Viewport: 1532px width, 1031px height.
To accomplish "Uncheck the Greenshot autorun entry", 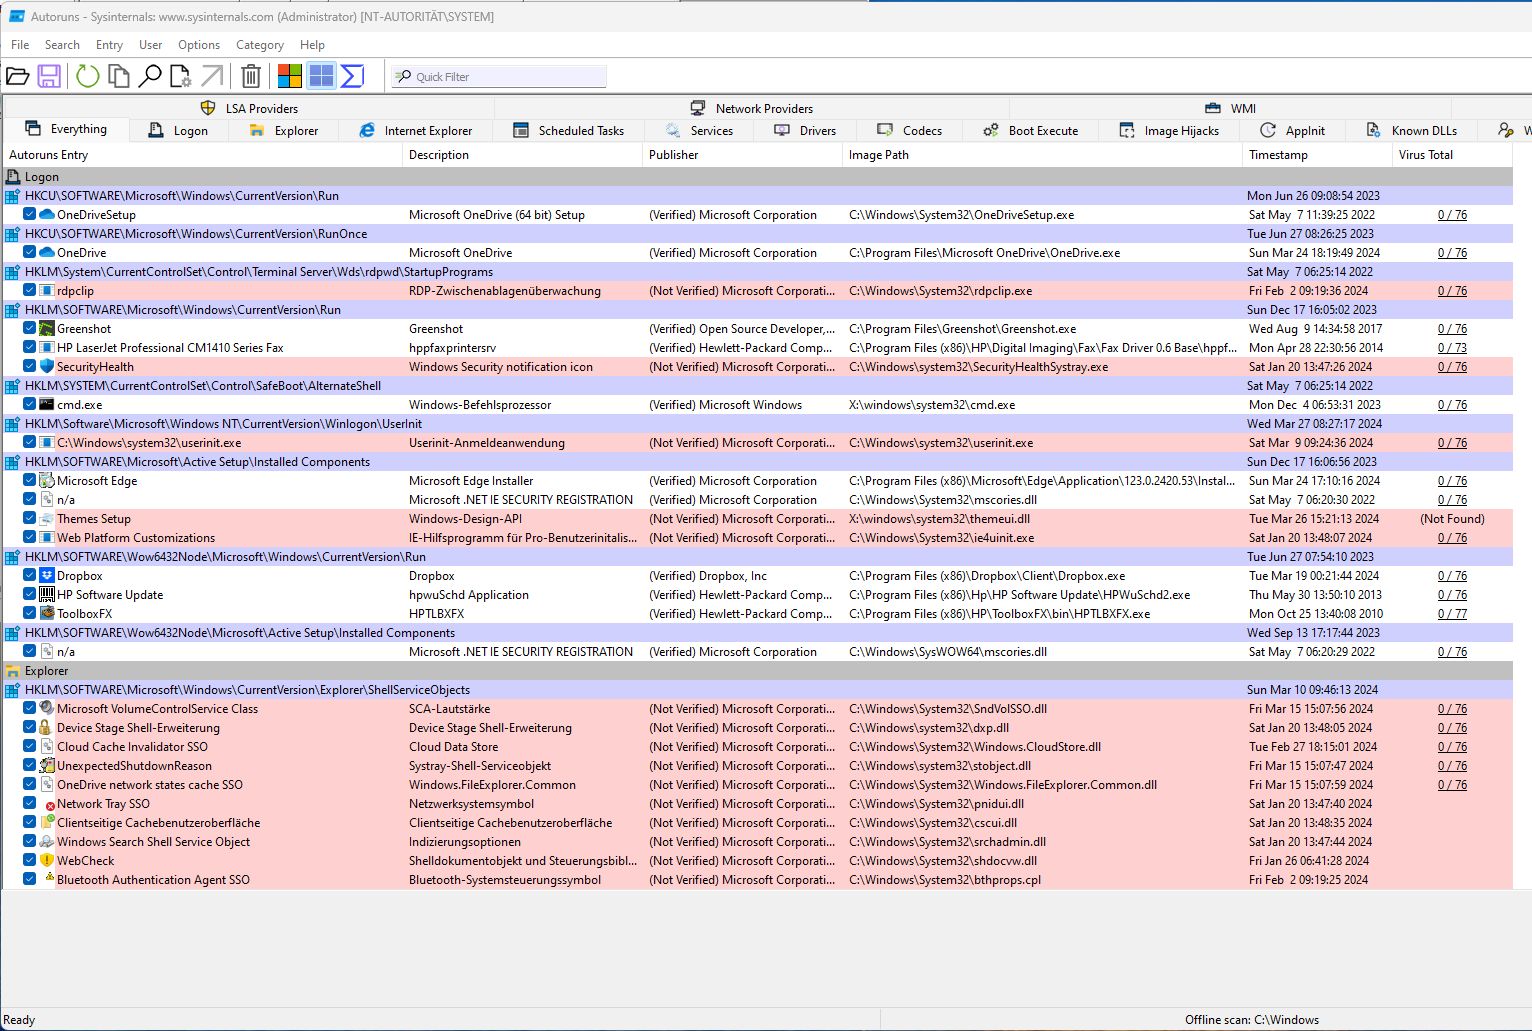I will point(30,329).
